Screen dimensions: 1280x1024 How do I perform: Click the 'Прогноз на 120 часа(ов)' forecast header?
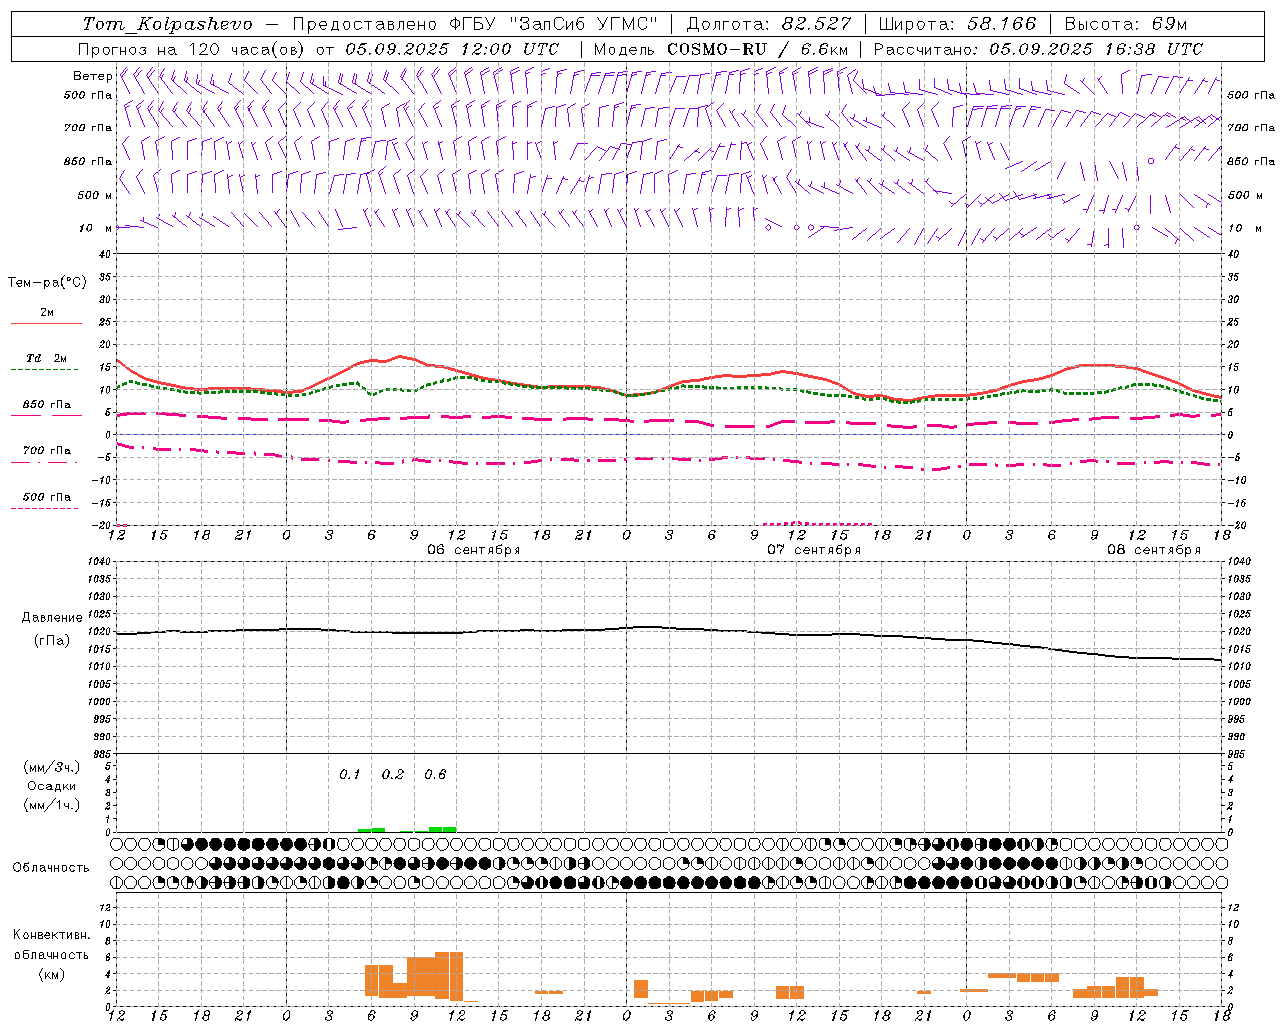[192, 49]
